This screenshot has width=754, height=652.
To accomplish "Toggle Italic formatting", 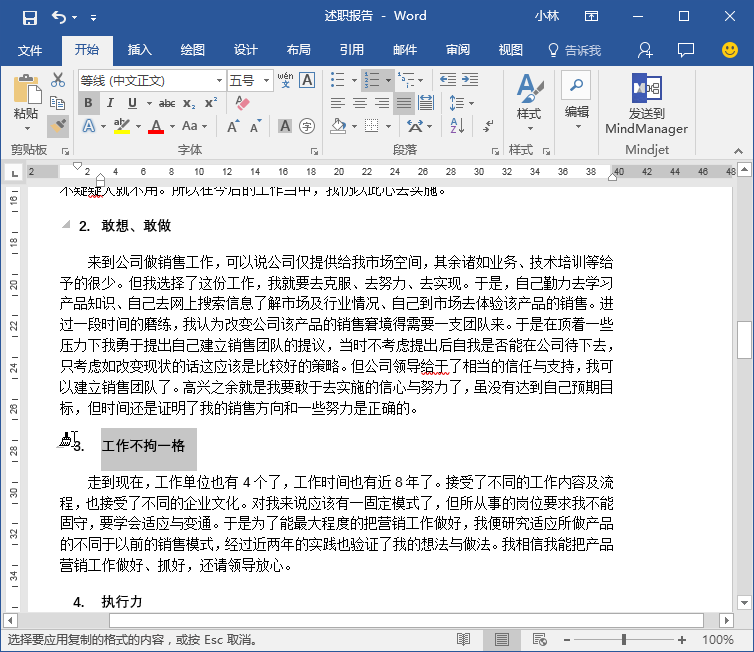I will [111, 103].
